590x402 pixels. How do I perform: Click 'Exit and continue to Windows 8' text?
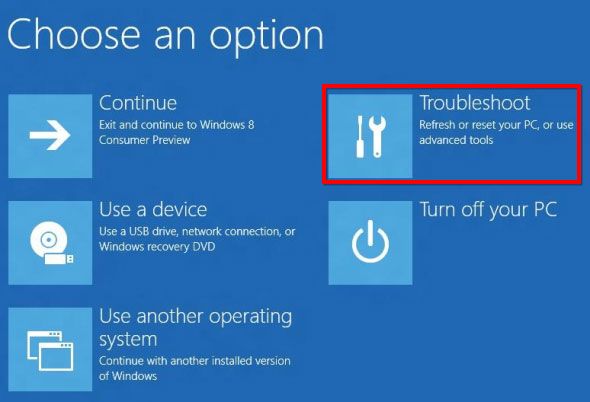(177, 125)
